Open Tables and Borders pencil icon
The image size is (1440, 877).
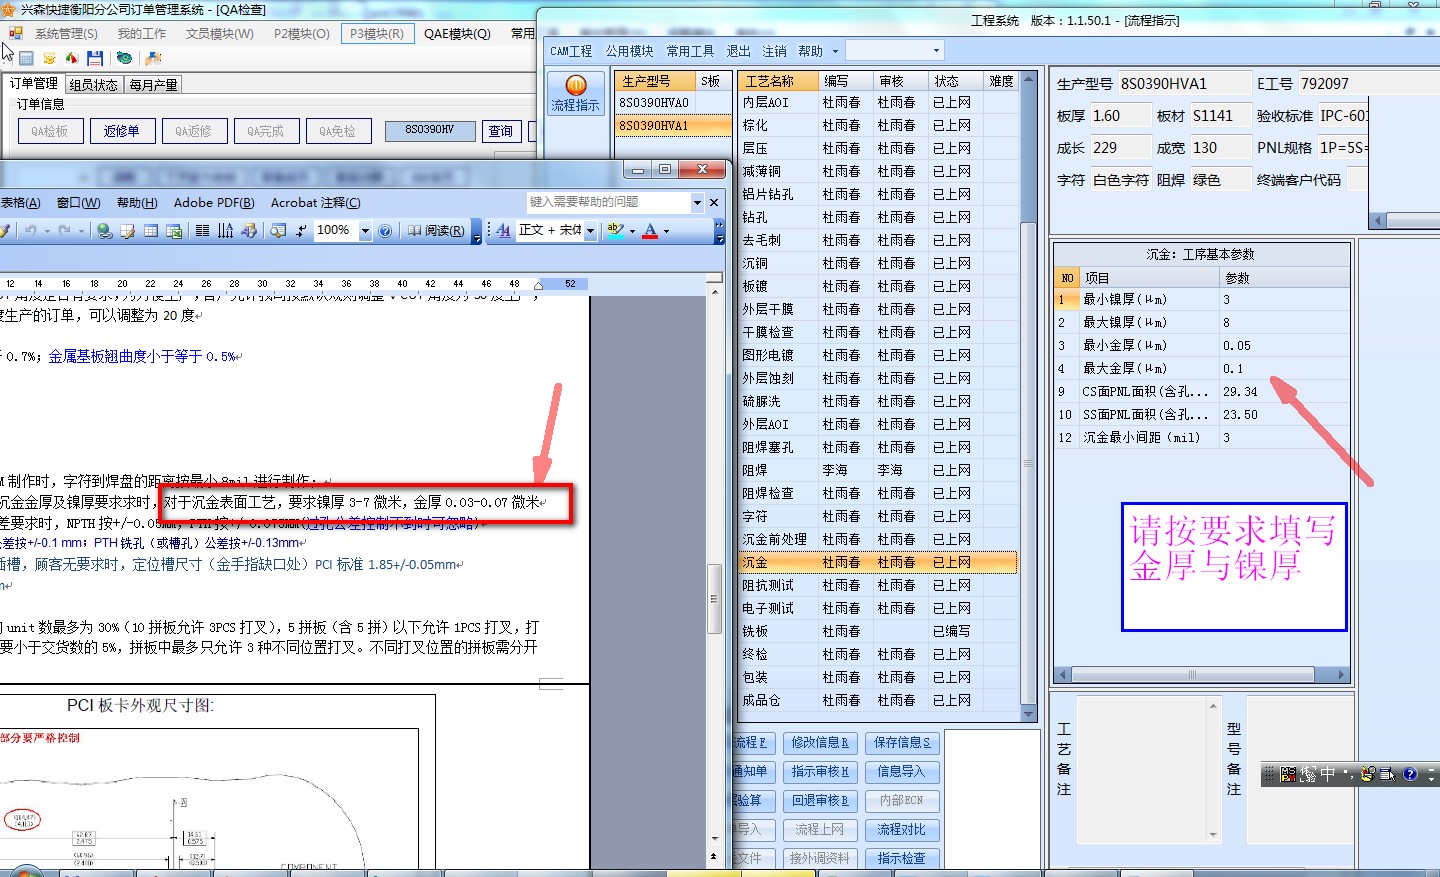pyautogui.click(x=128, y=231)
